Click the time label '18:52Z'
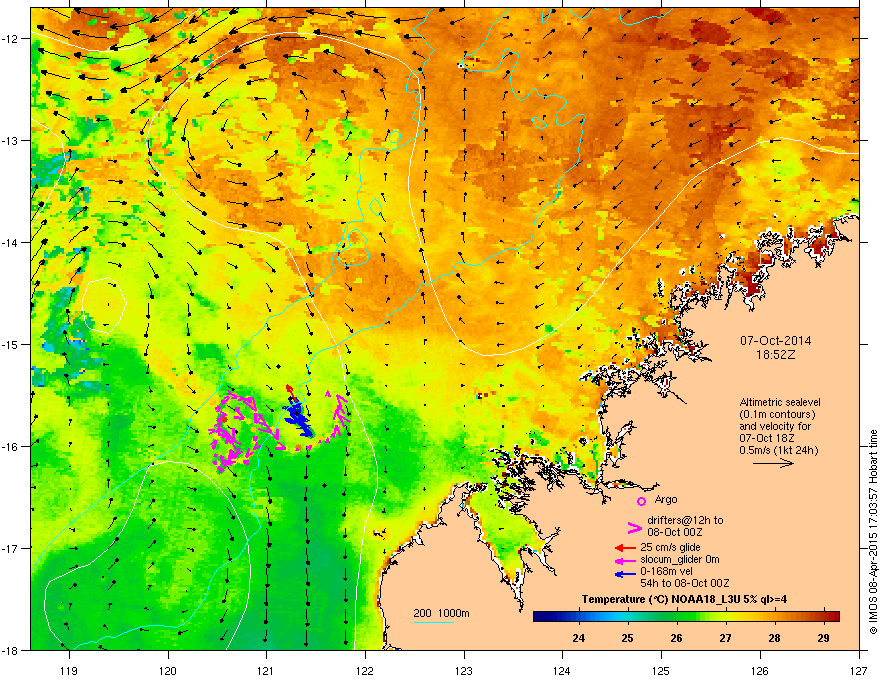 pos(775,355)
